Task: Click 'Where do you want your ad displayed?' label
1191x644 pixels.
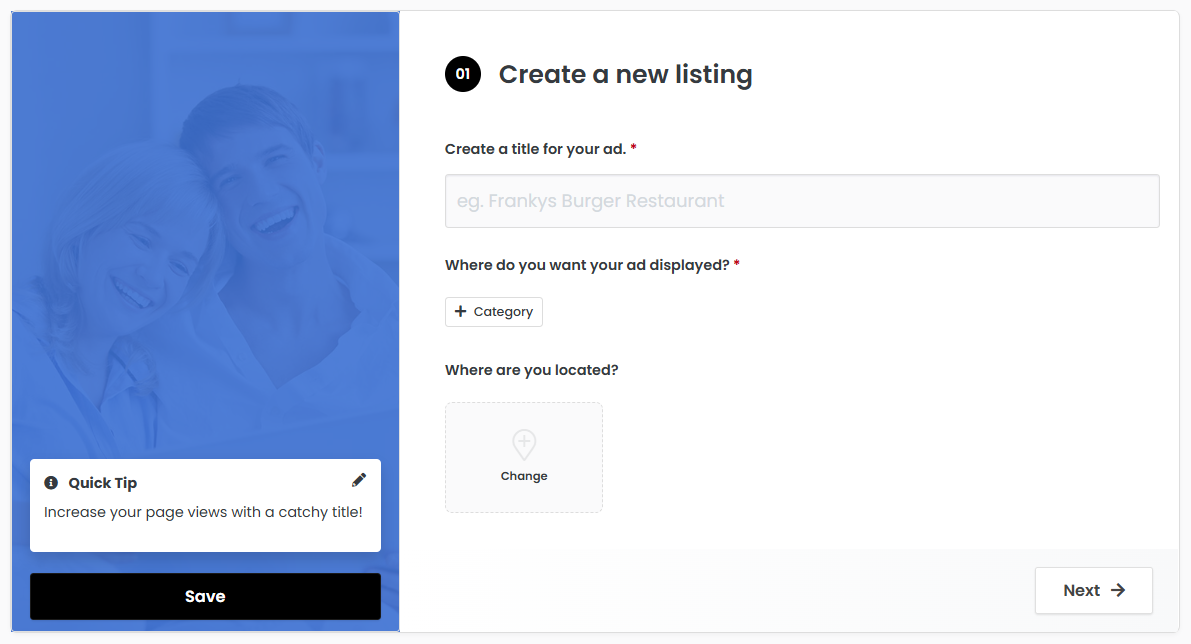Action: (587, 265)
